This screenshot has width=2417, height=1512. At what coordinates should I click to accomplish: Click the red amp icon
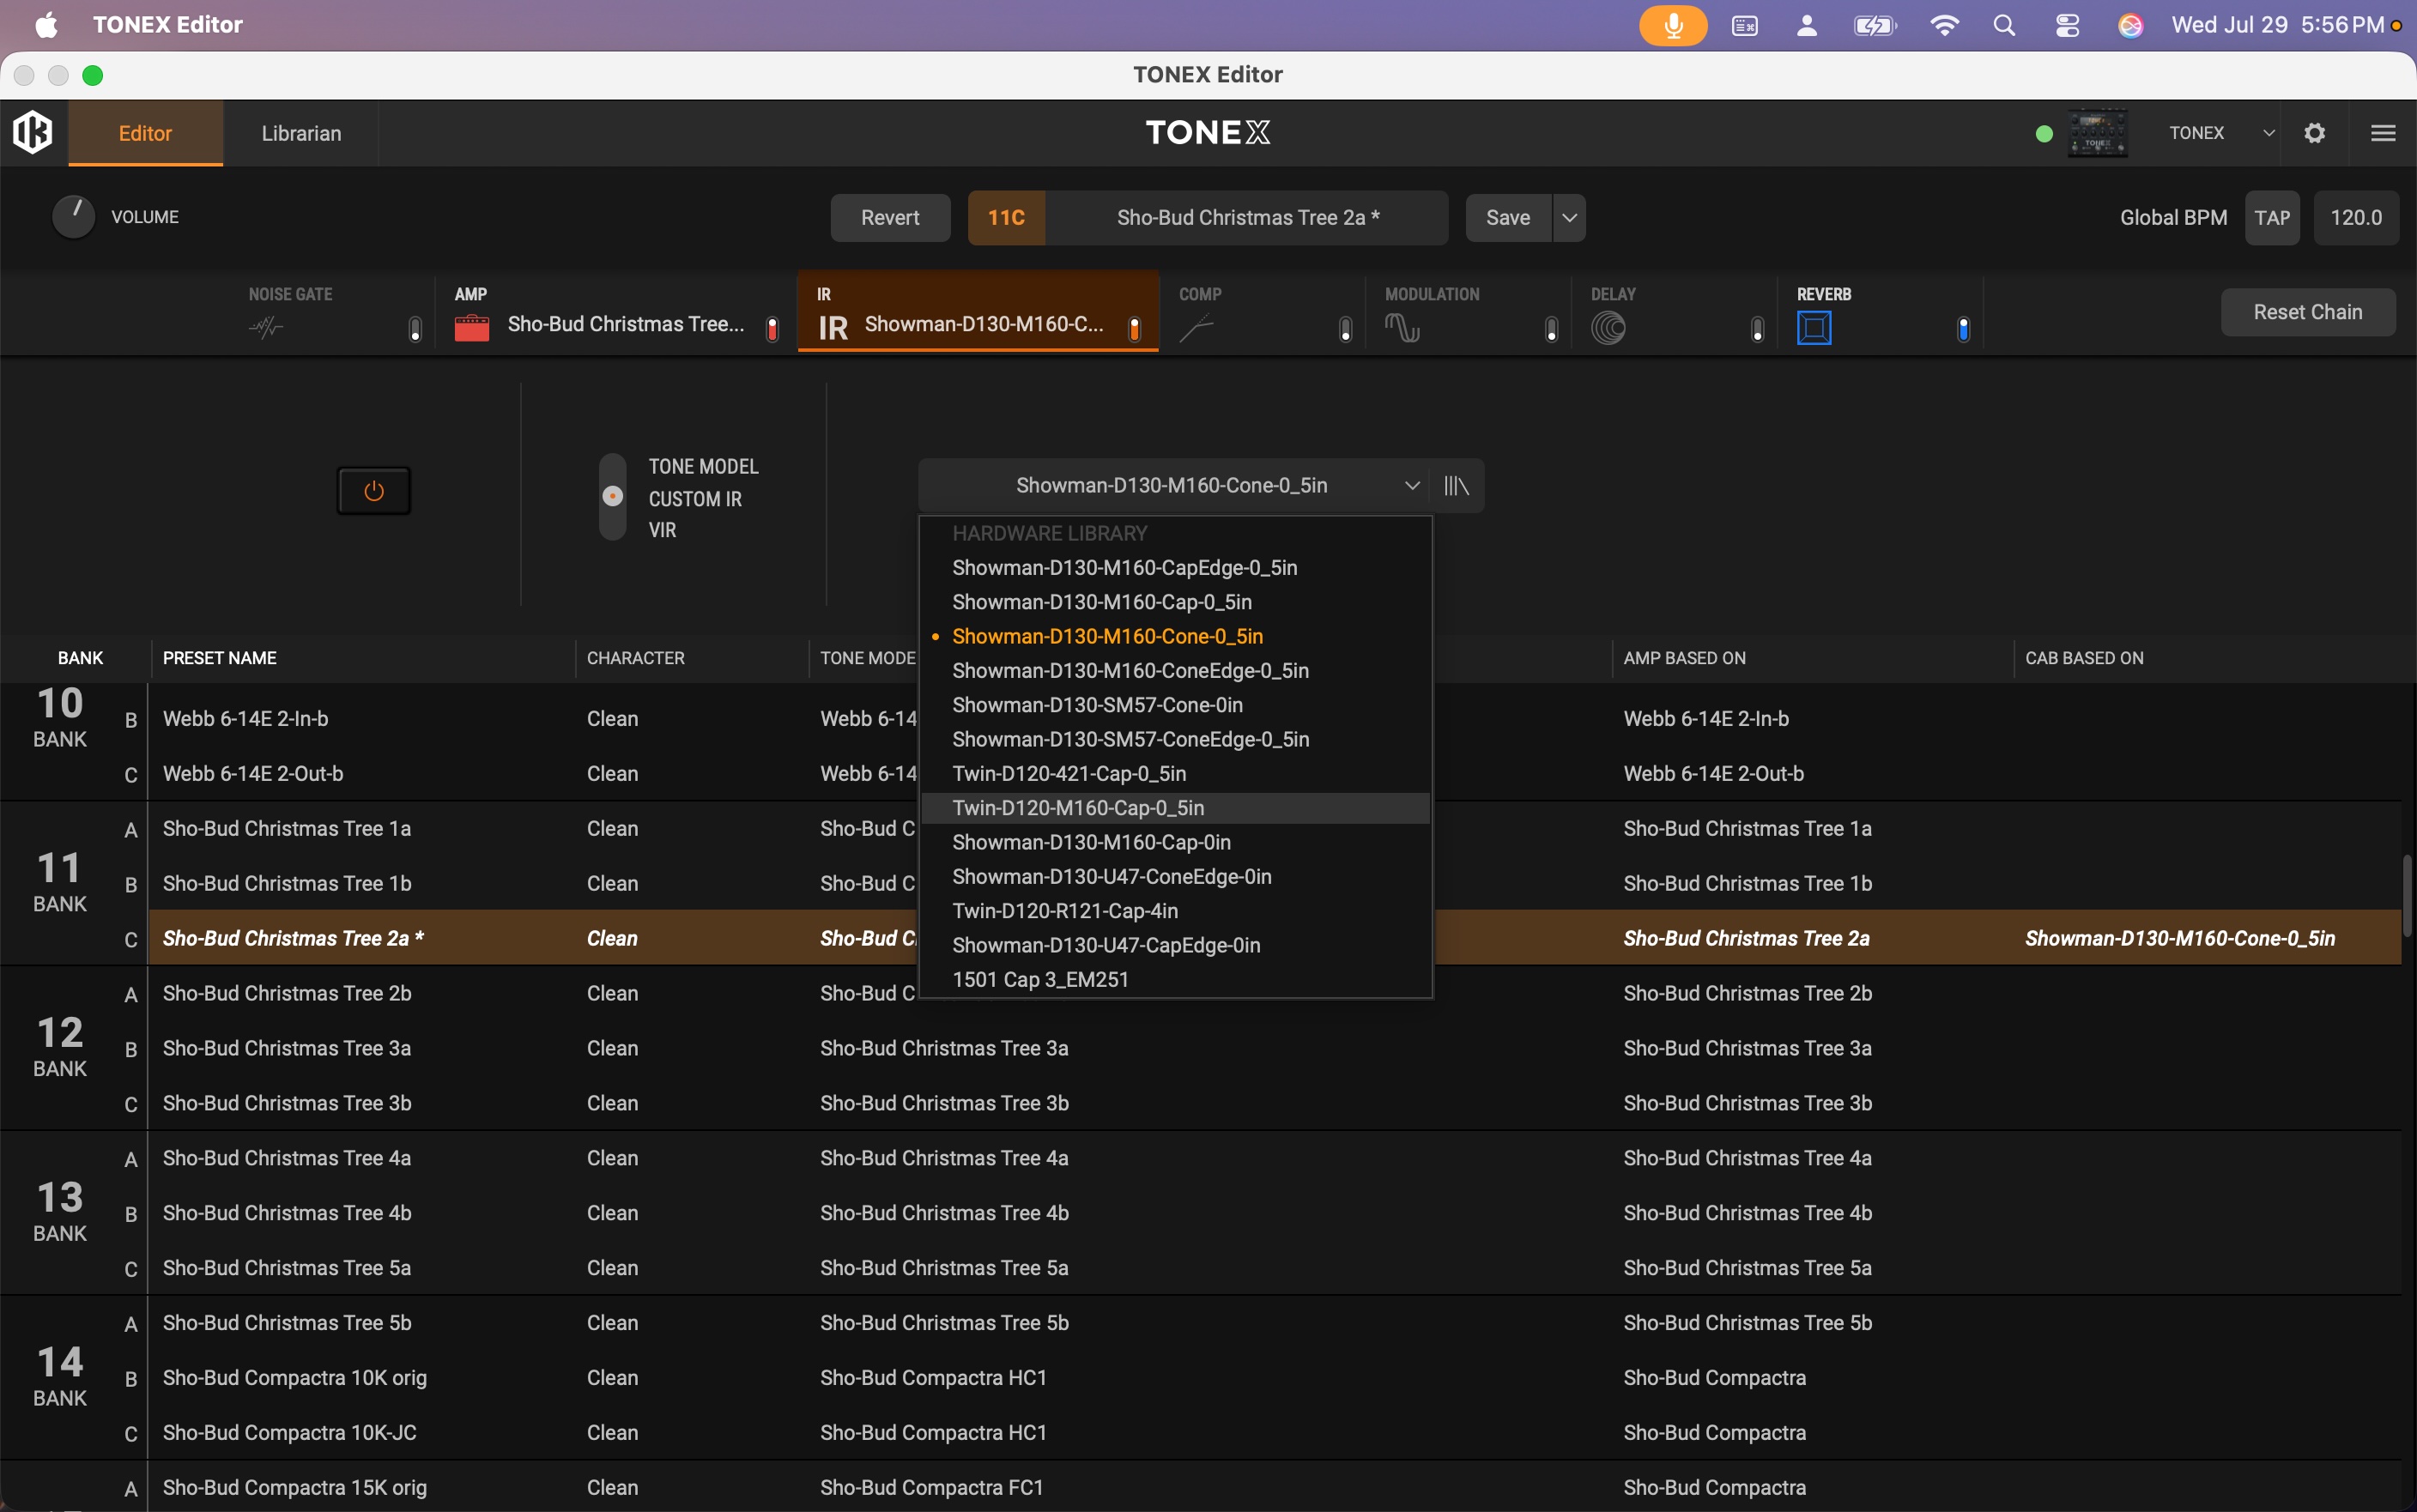coord(472,327)
